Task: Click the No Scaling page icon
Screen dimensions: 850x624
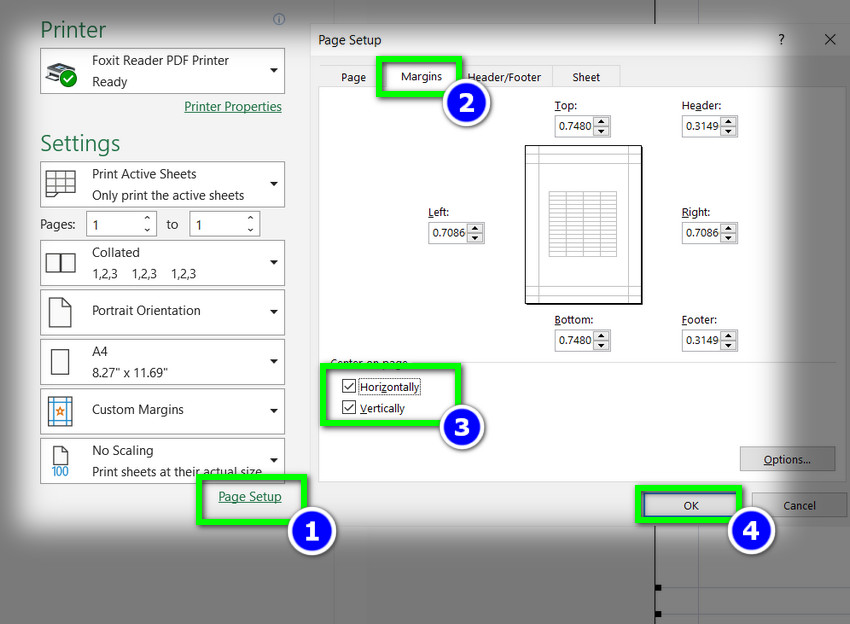Action: coord(61,461)
